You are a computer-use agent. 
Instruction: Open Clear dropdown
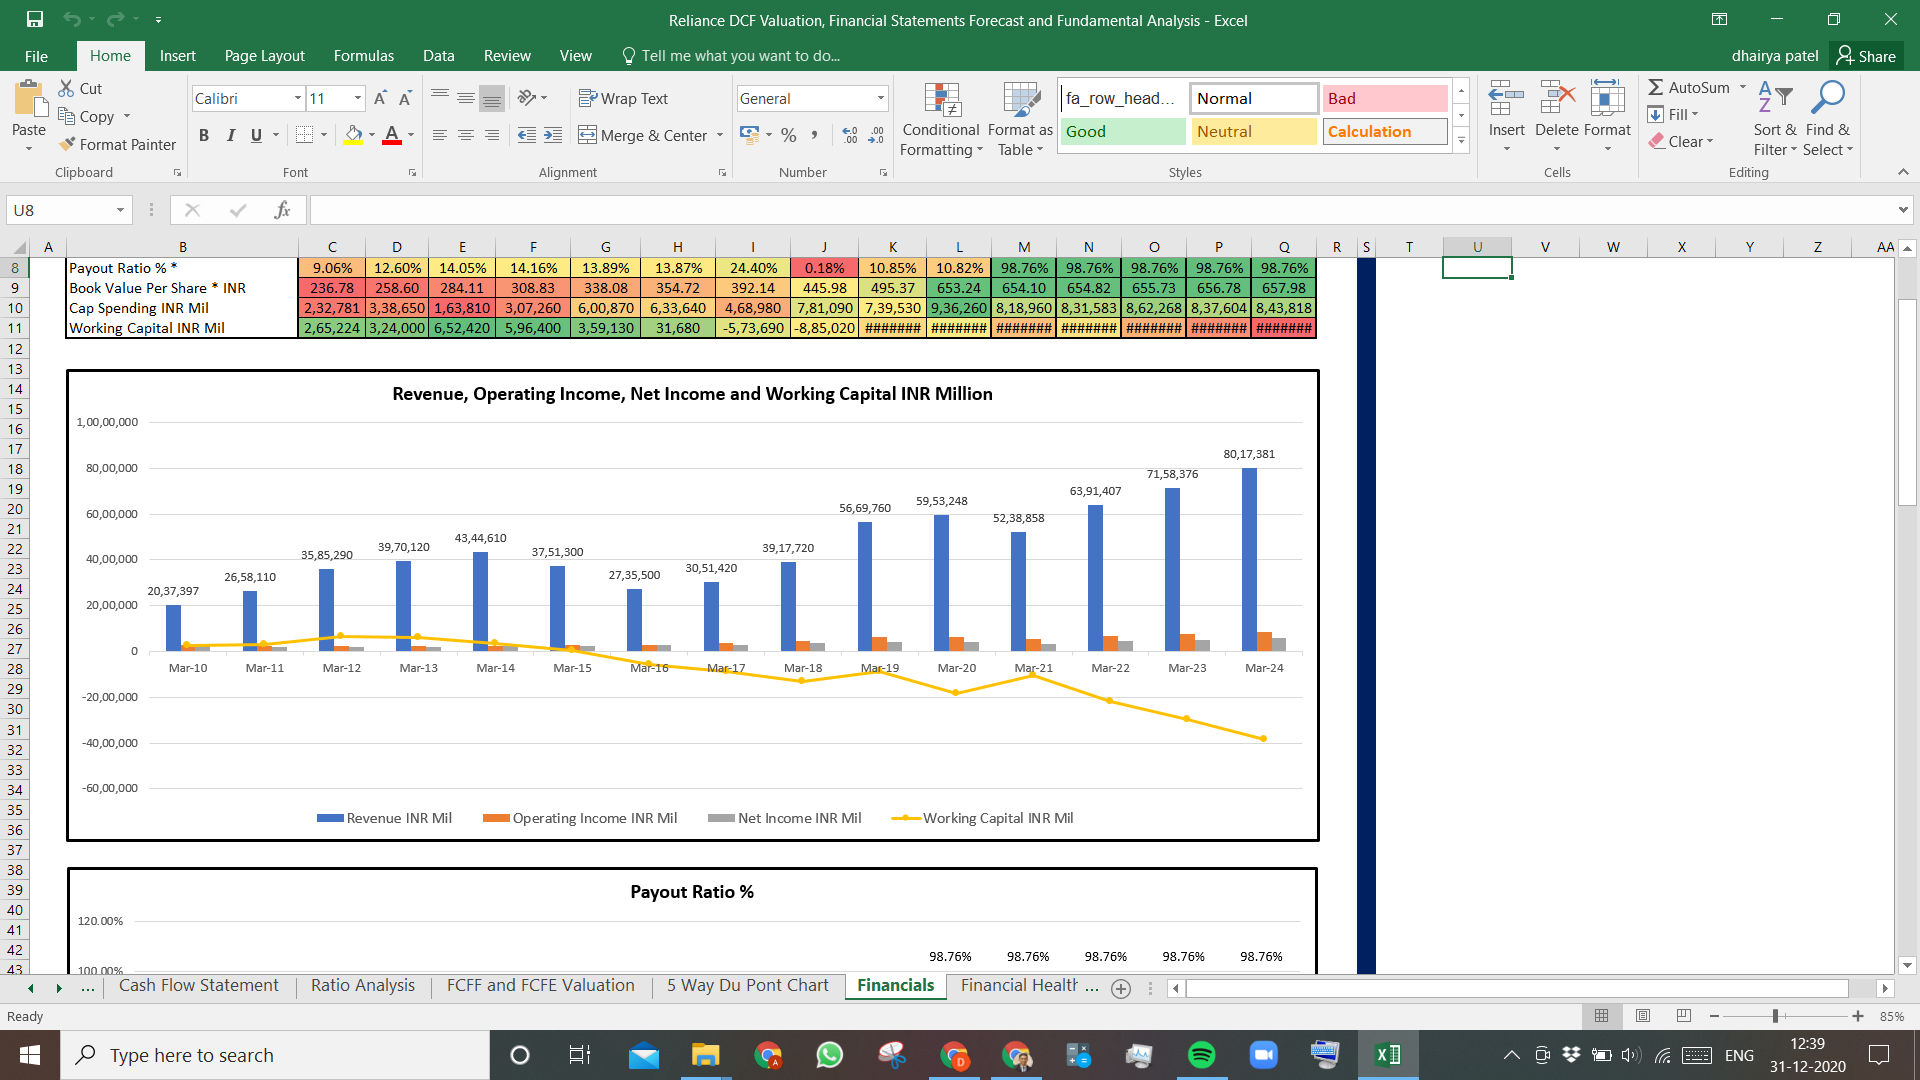(1682, 141)
